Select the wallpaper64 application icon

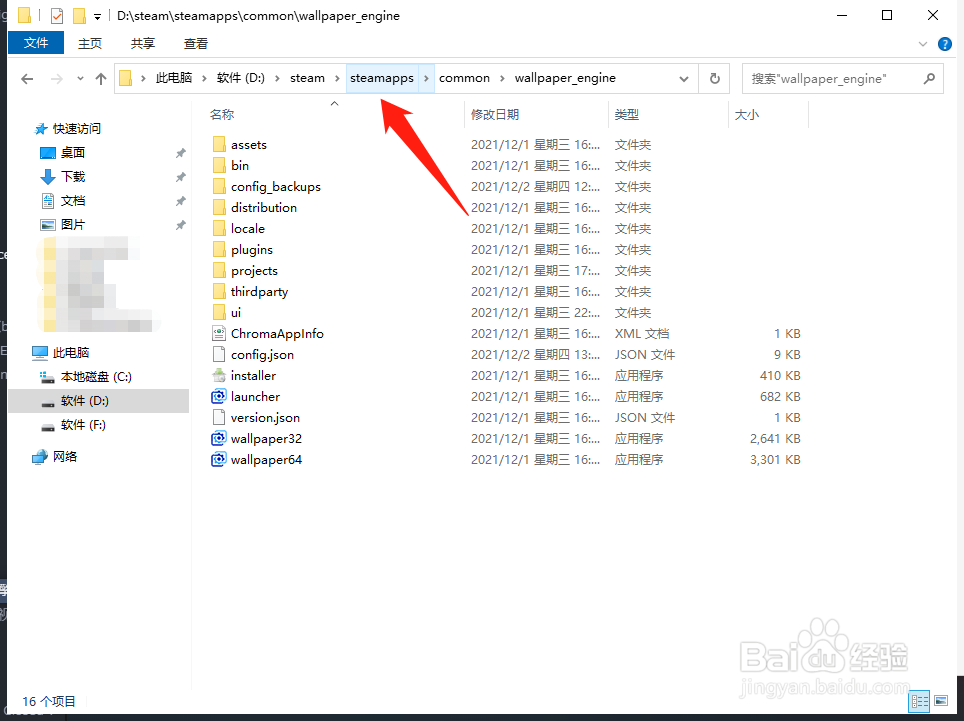[x=218, y=460]
